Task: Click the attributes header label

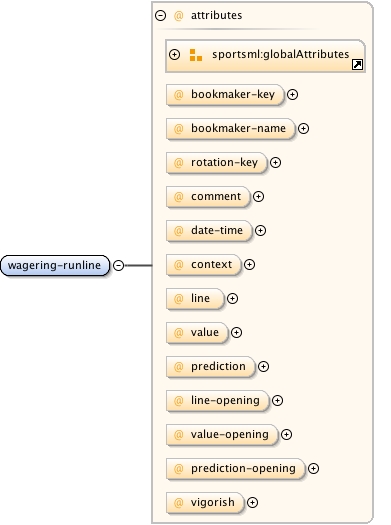Action: [216, 15]
